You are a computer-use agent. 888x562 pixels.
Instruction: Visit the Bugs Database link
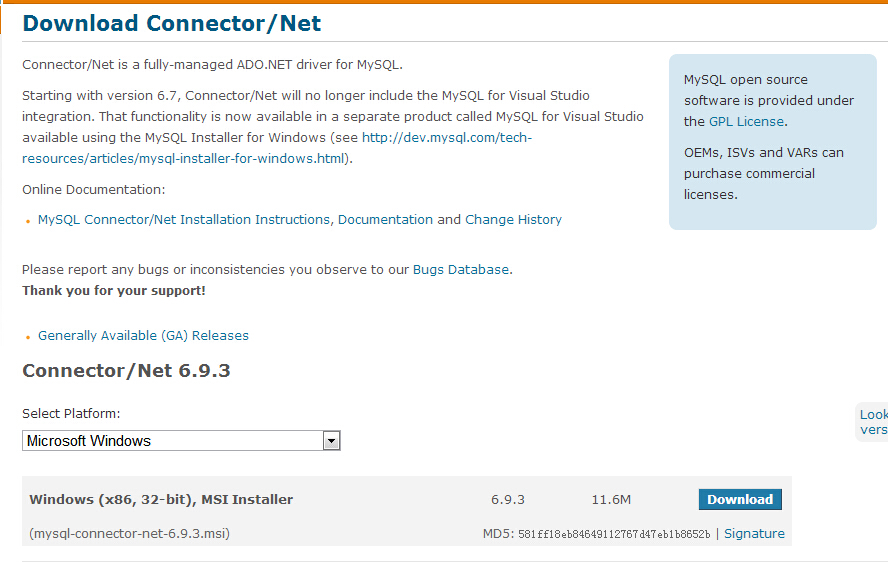coord(461,270)
